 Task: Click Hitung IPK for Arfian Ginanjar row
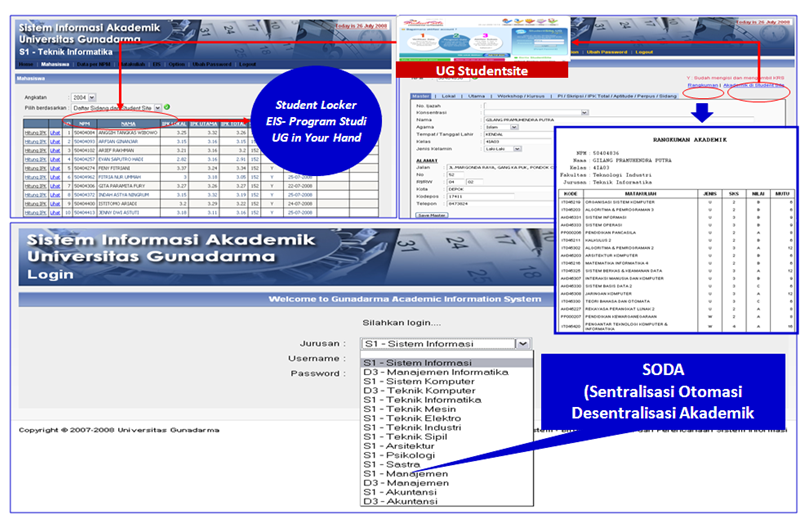[x=35, y=142]
